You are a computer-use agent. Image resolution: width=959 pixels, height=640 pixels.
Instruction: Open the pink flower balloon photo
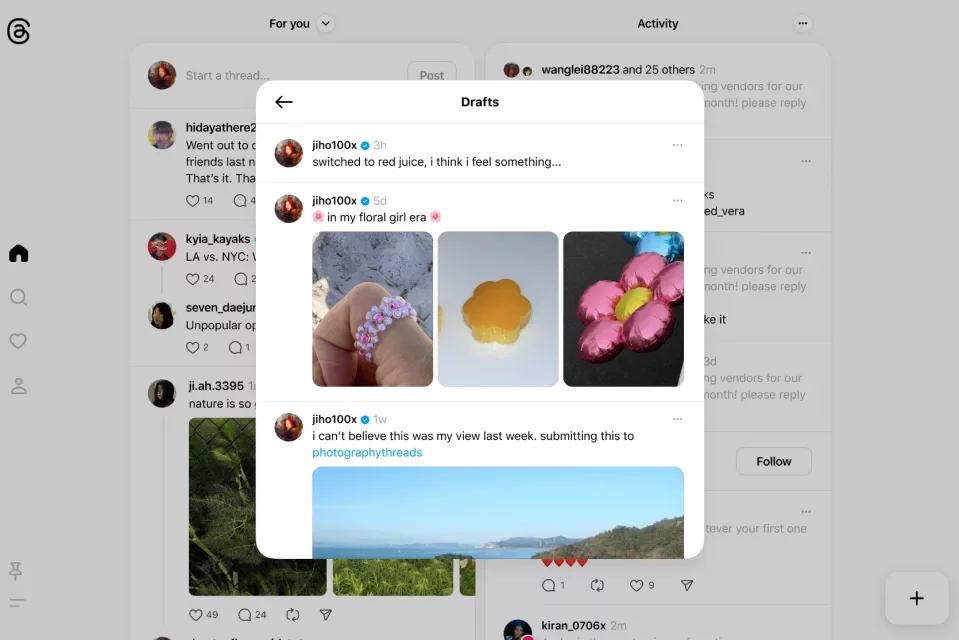click(x=623, y=309)
